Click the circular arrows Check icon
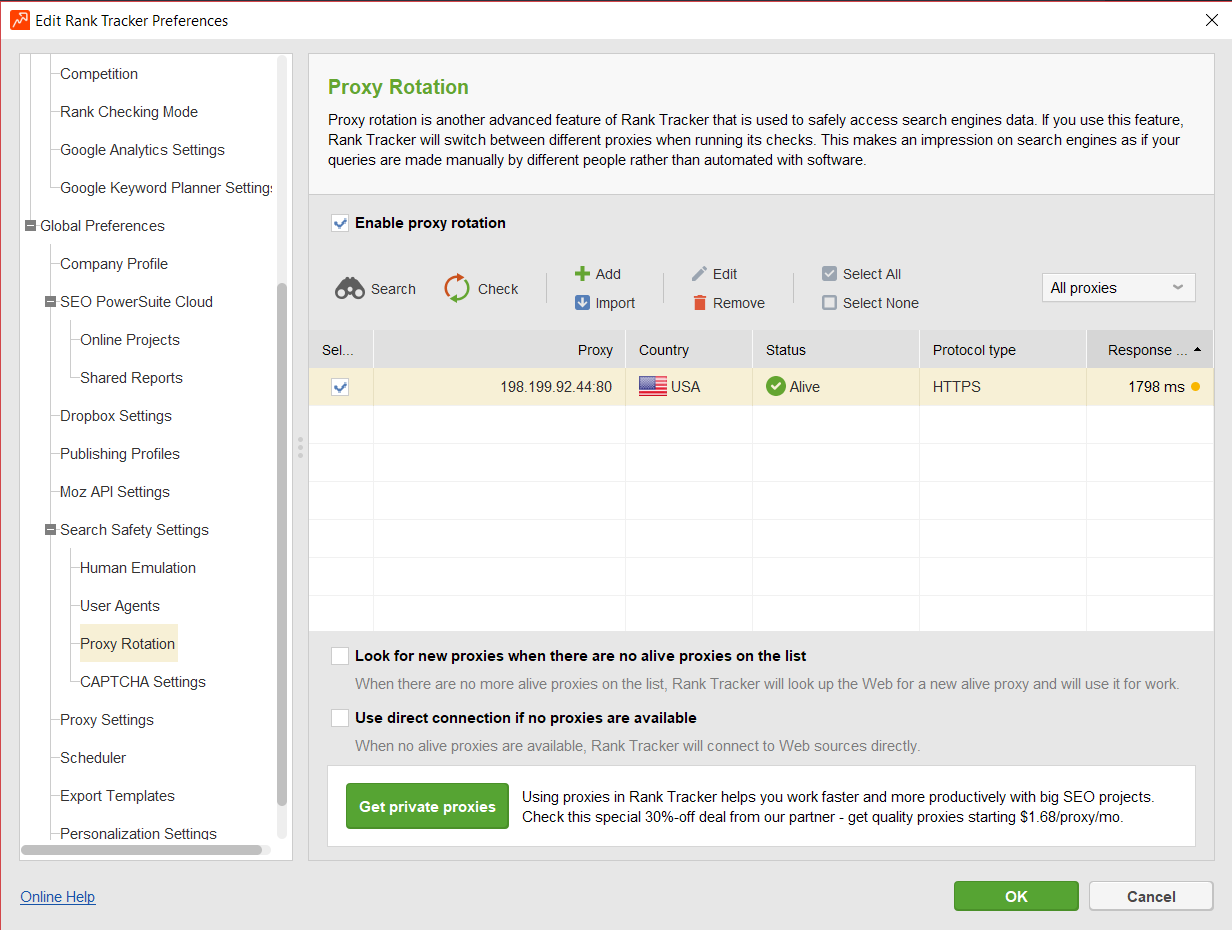The height and width of the screenshot is (930, 1232). pyautogui.click(x=457, y=288)
